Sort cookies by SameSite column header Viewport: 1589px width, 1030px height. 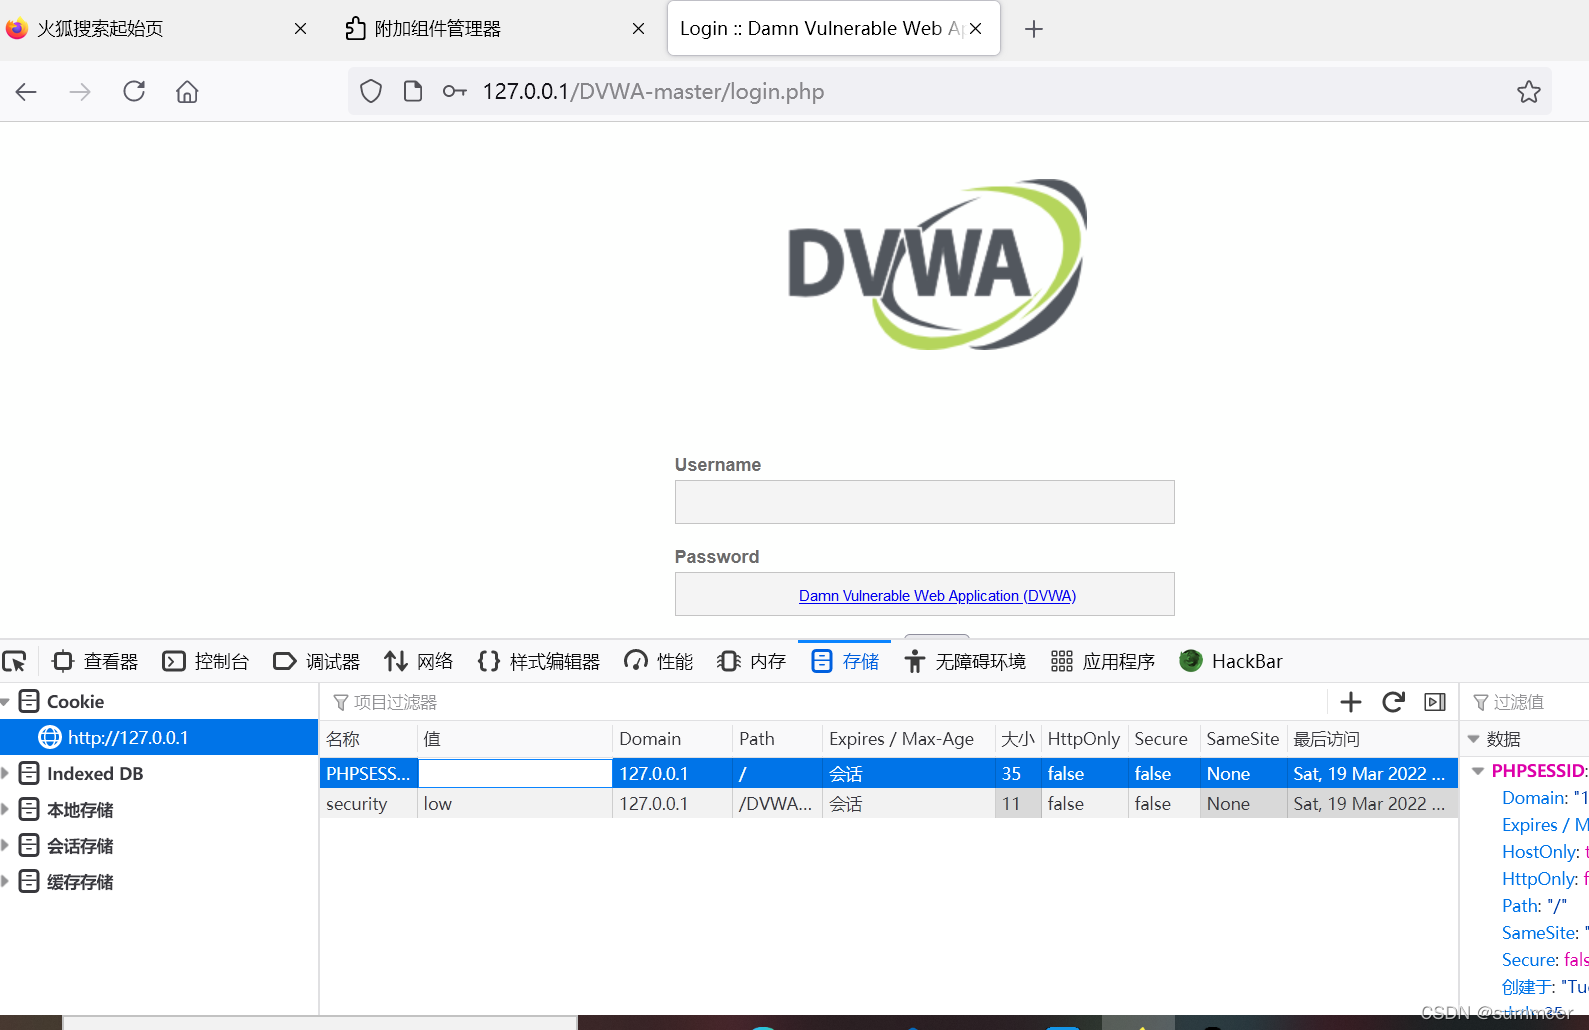tap(1243, 739)
